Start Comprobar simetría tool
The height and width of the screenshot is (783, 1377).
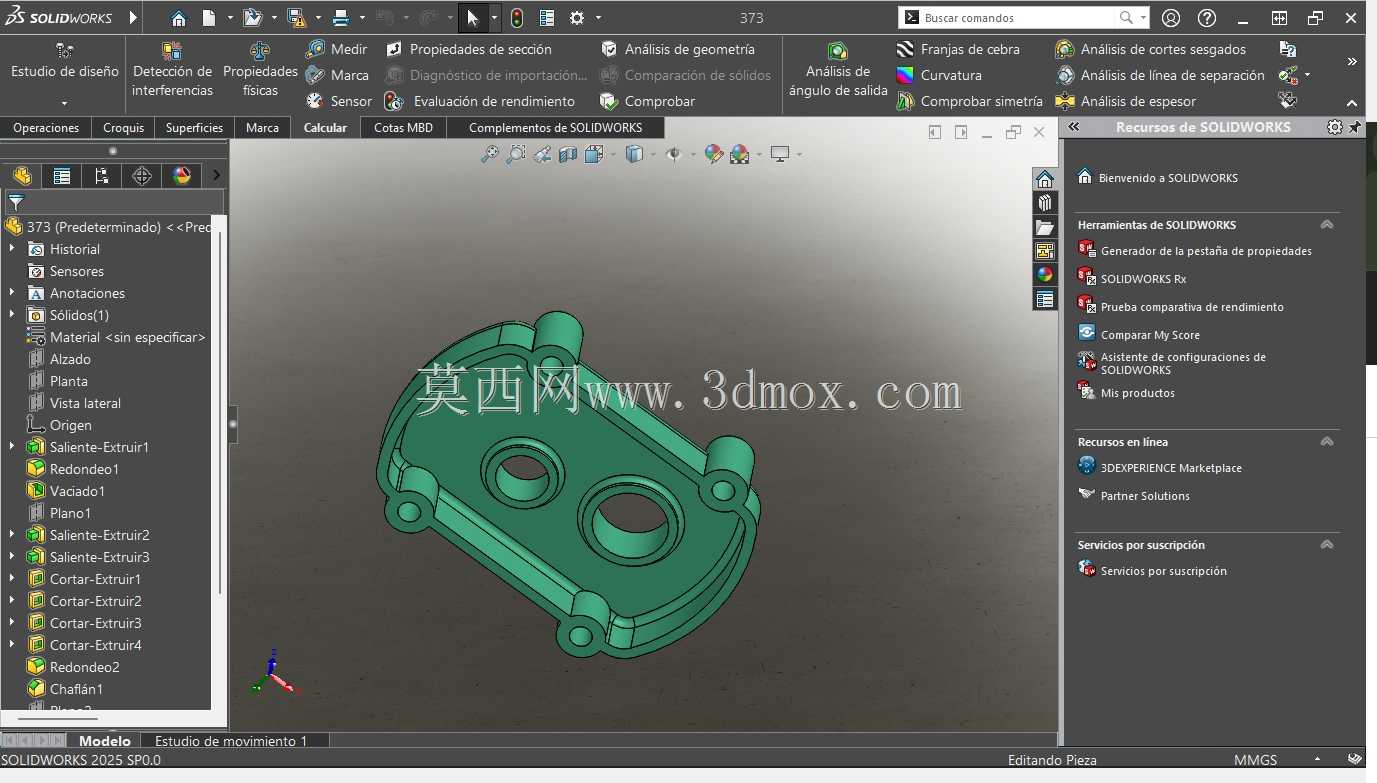[x=970, y=101]
